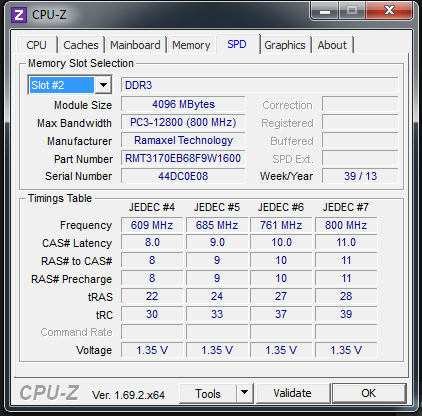Screen dimensions: 422x416
Task: Click the empty SPD Ext. field
Action: [360, 158]
